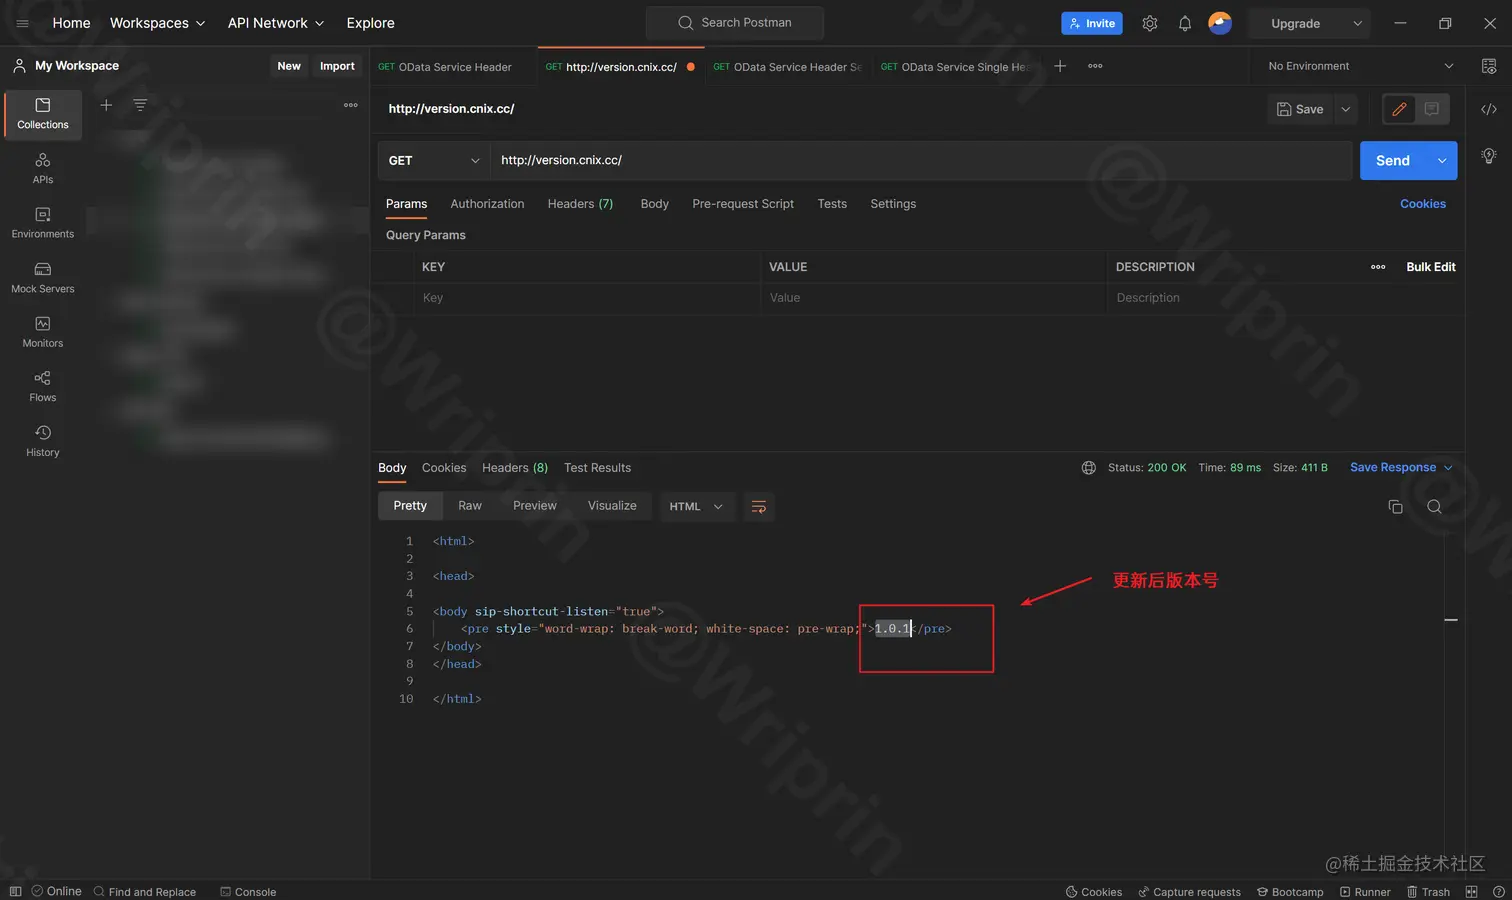1512x900 pixels.
Task: Change the GET method dropdown
Action: coord(433,160)
